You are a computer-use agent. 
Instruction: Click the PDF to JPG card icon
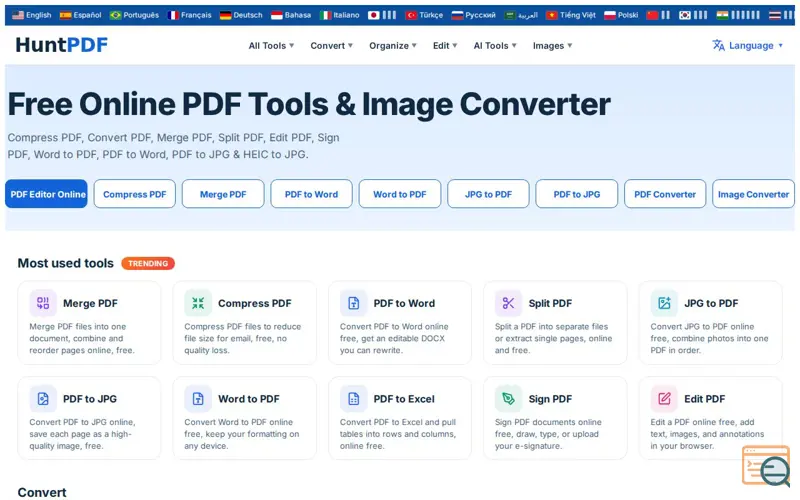point(43,398)
